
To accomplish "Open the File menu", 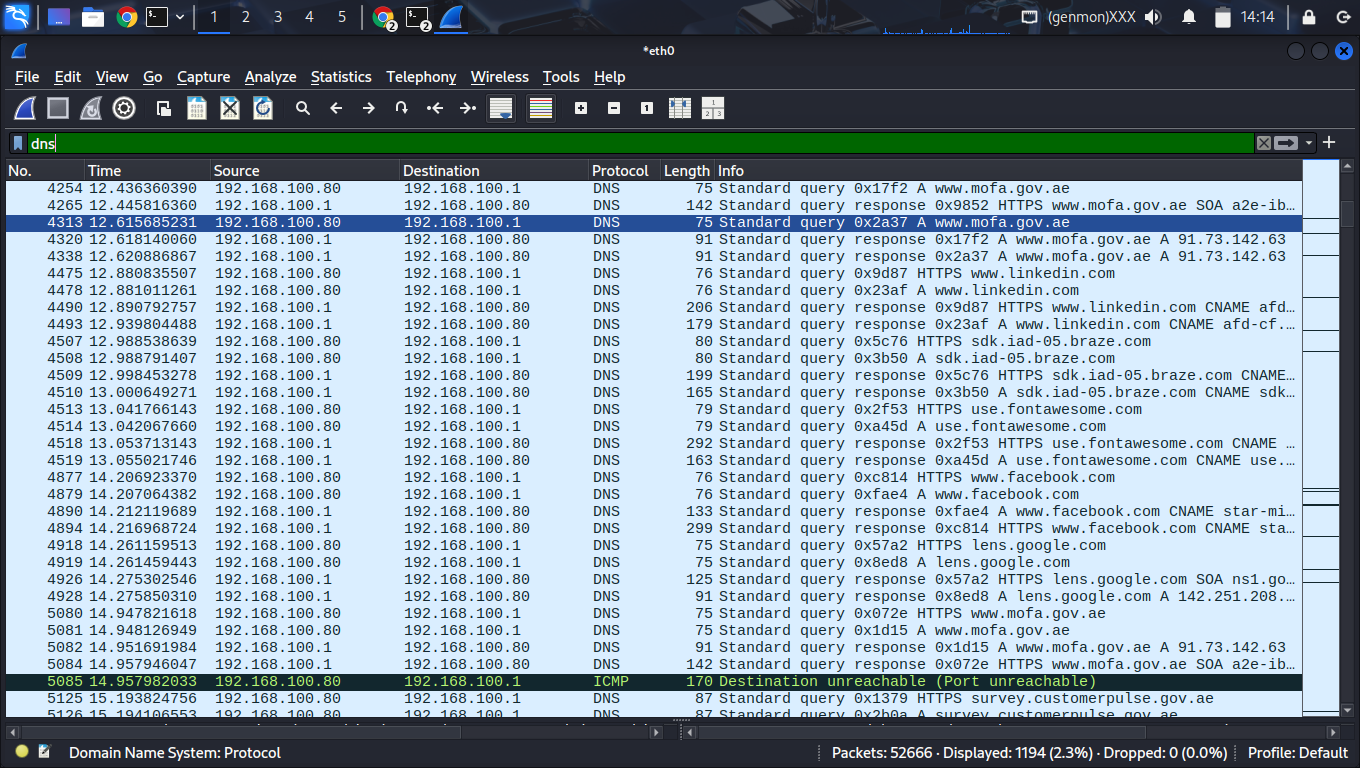I will coord(27,77).
